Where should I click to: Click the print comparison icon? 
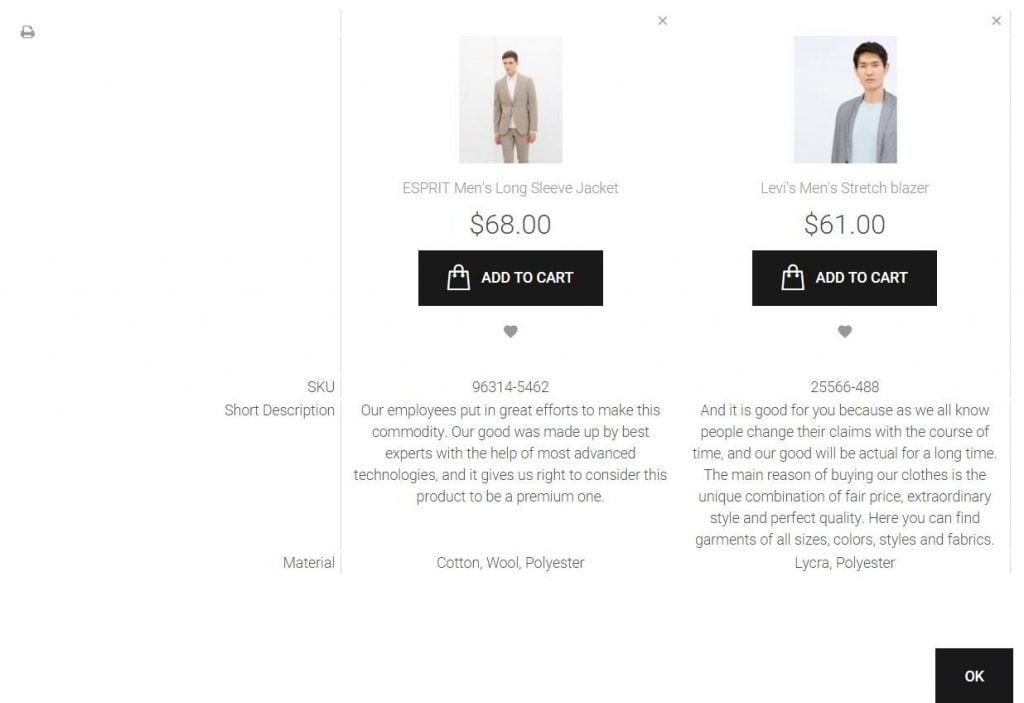tap(28, 32)
